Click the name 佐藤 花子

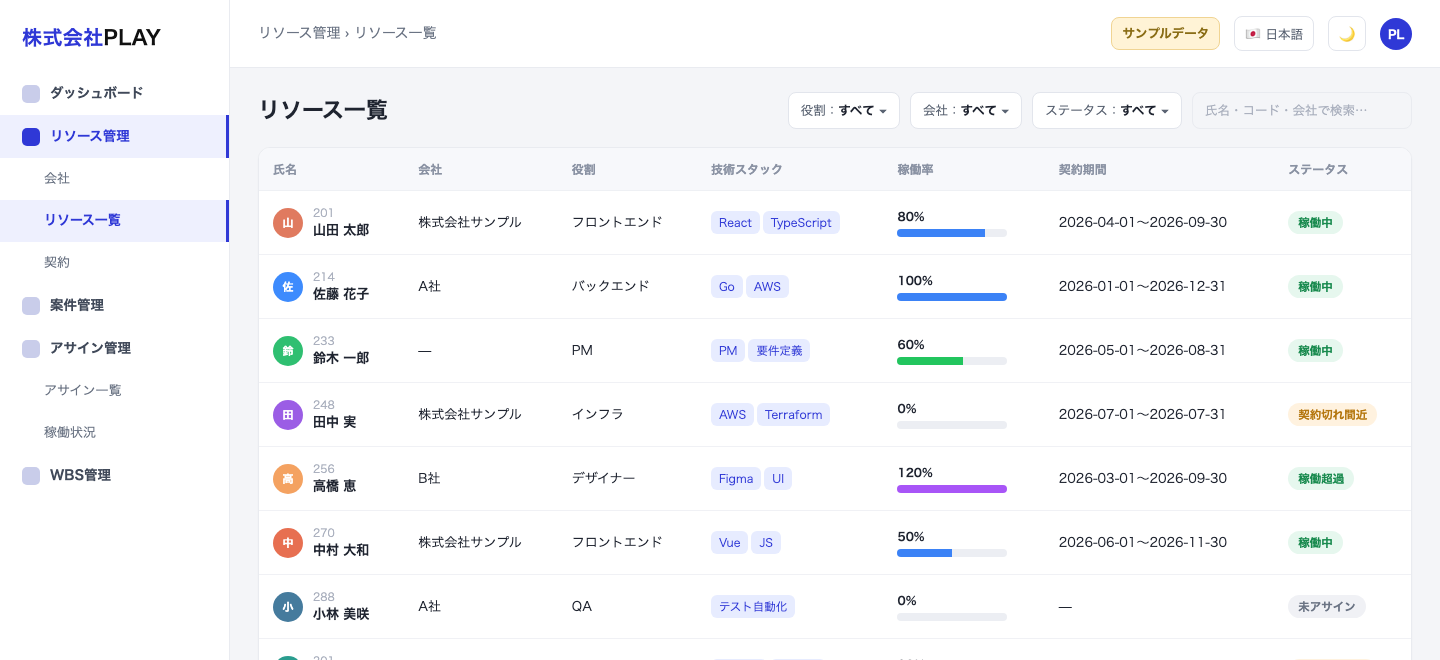341,295
